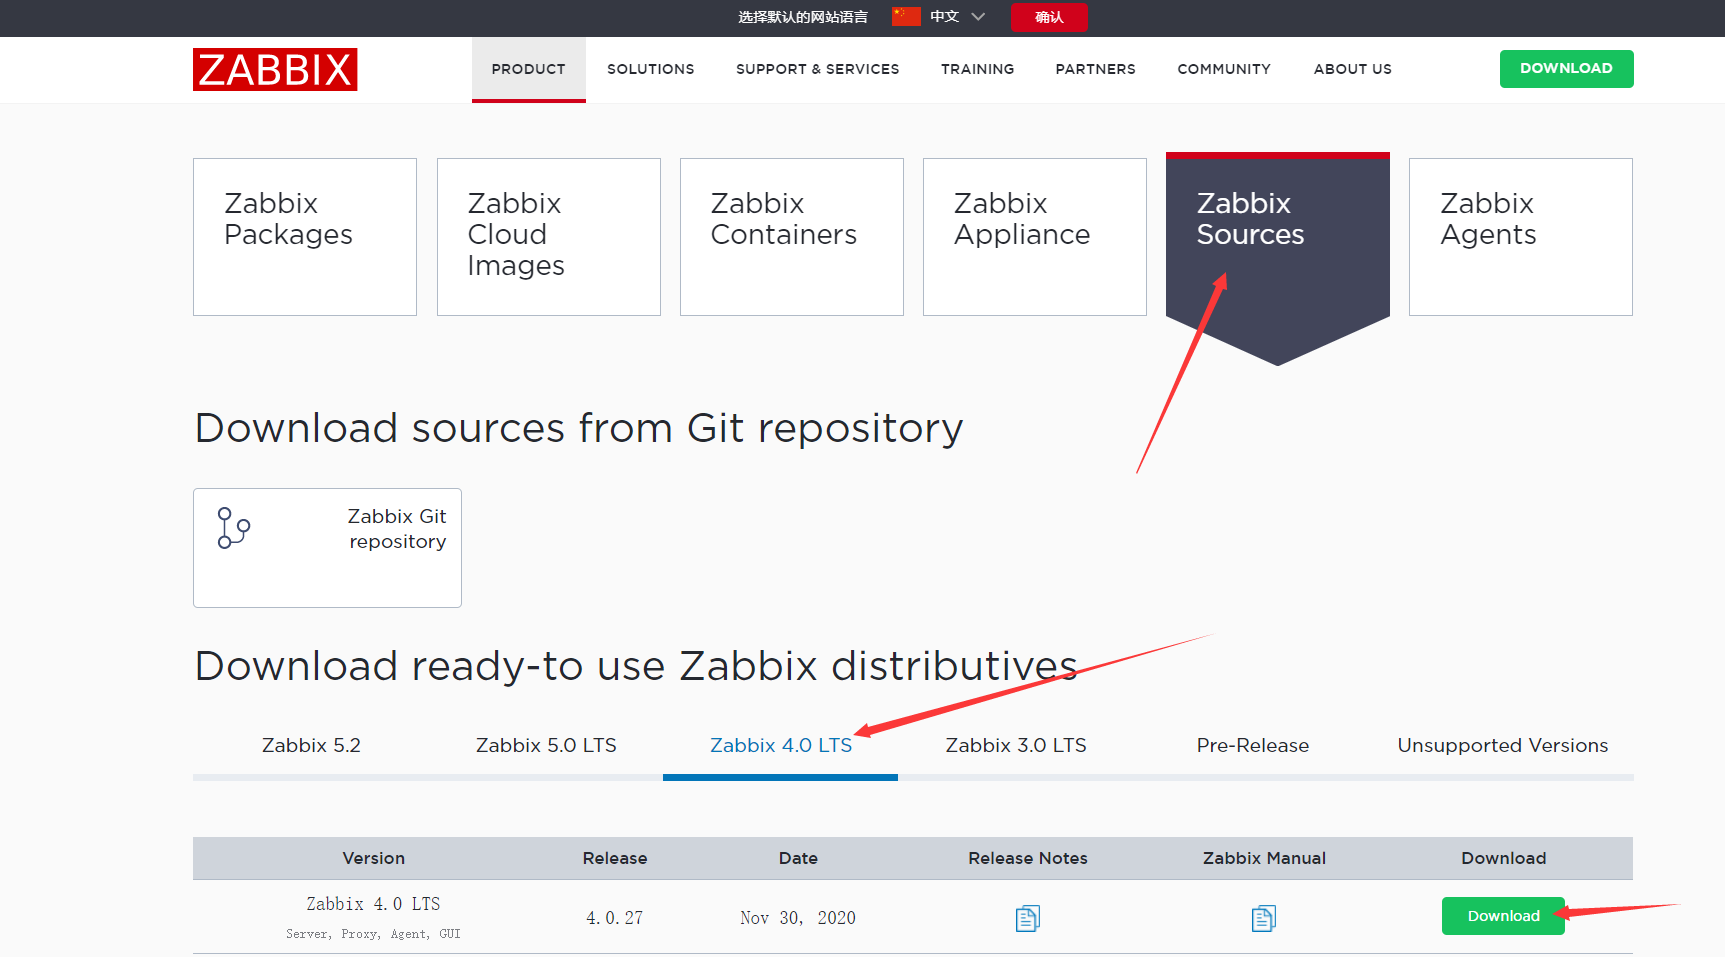This screenshot has height=957, width=1725.
Task: Click the green DOWNLOAD header button
Action: [x=1566, y=69]
